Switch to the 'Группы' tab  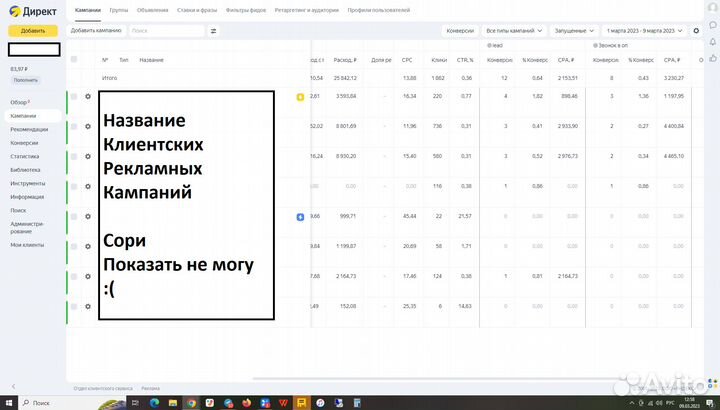pos(118,10)
